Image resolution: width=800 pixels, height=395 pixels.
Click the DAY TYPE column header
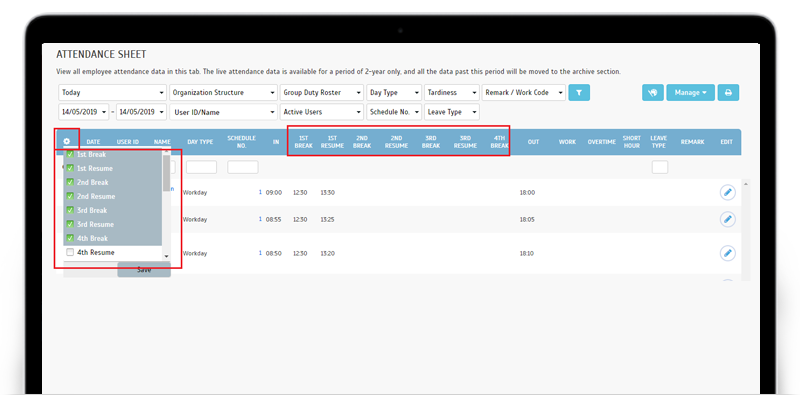pos(200,142)
